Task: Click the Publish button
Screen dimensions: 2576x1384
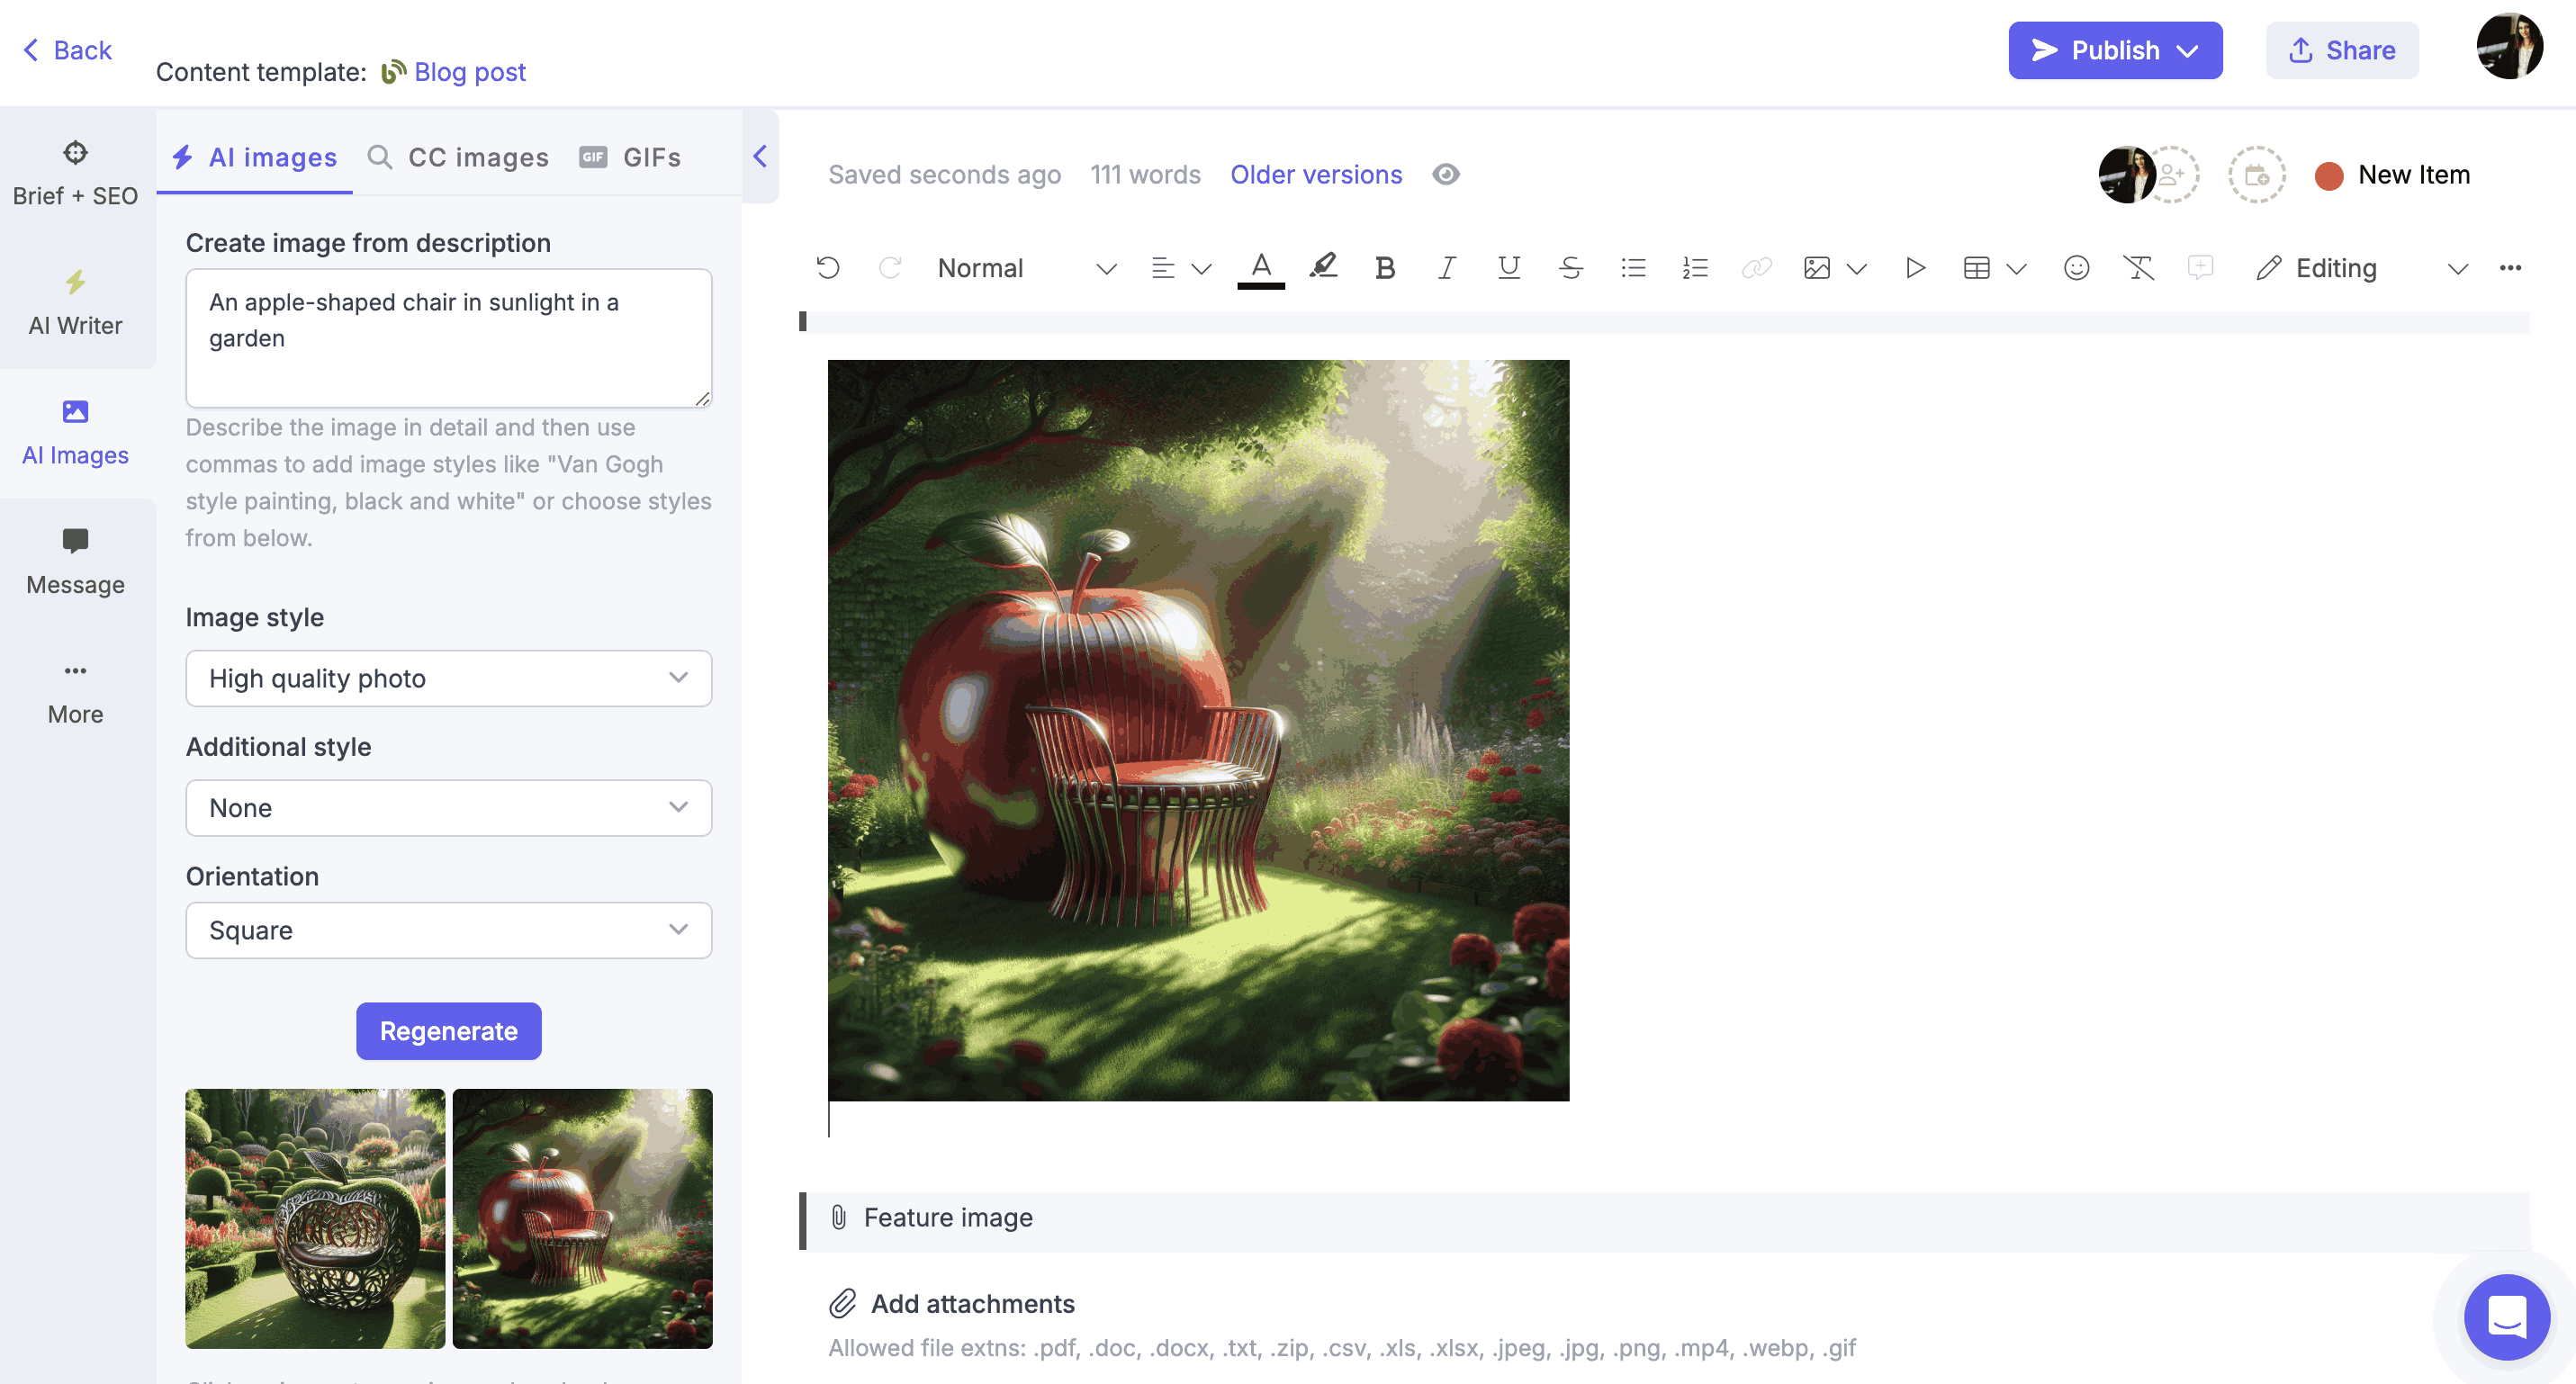Action: [x=2115, y=50]
